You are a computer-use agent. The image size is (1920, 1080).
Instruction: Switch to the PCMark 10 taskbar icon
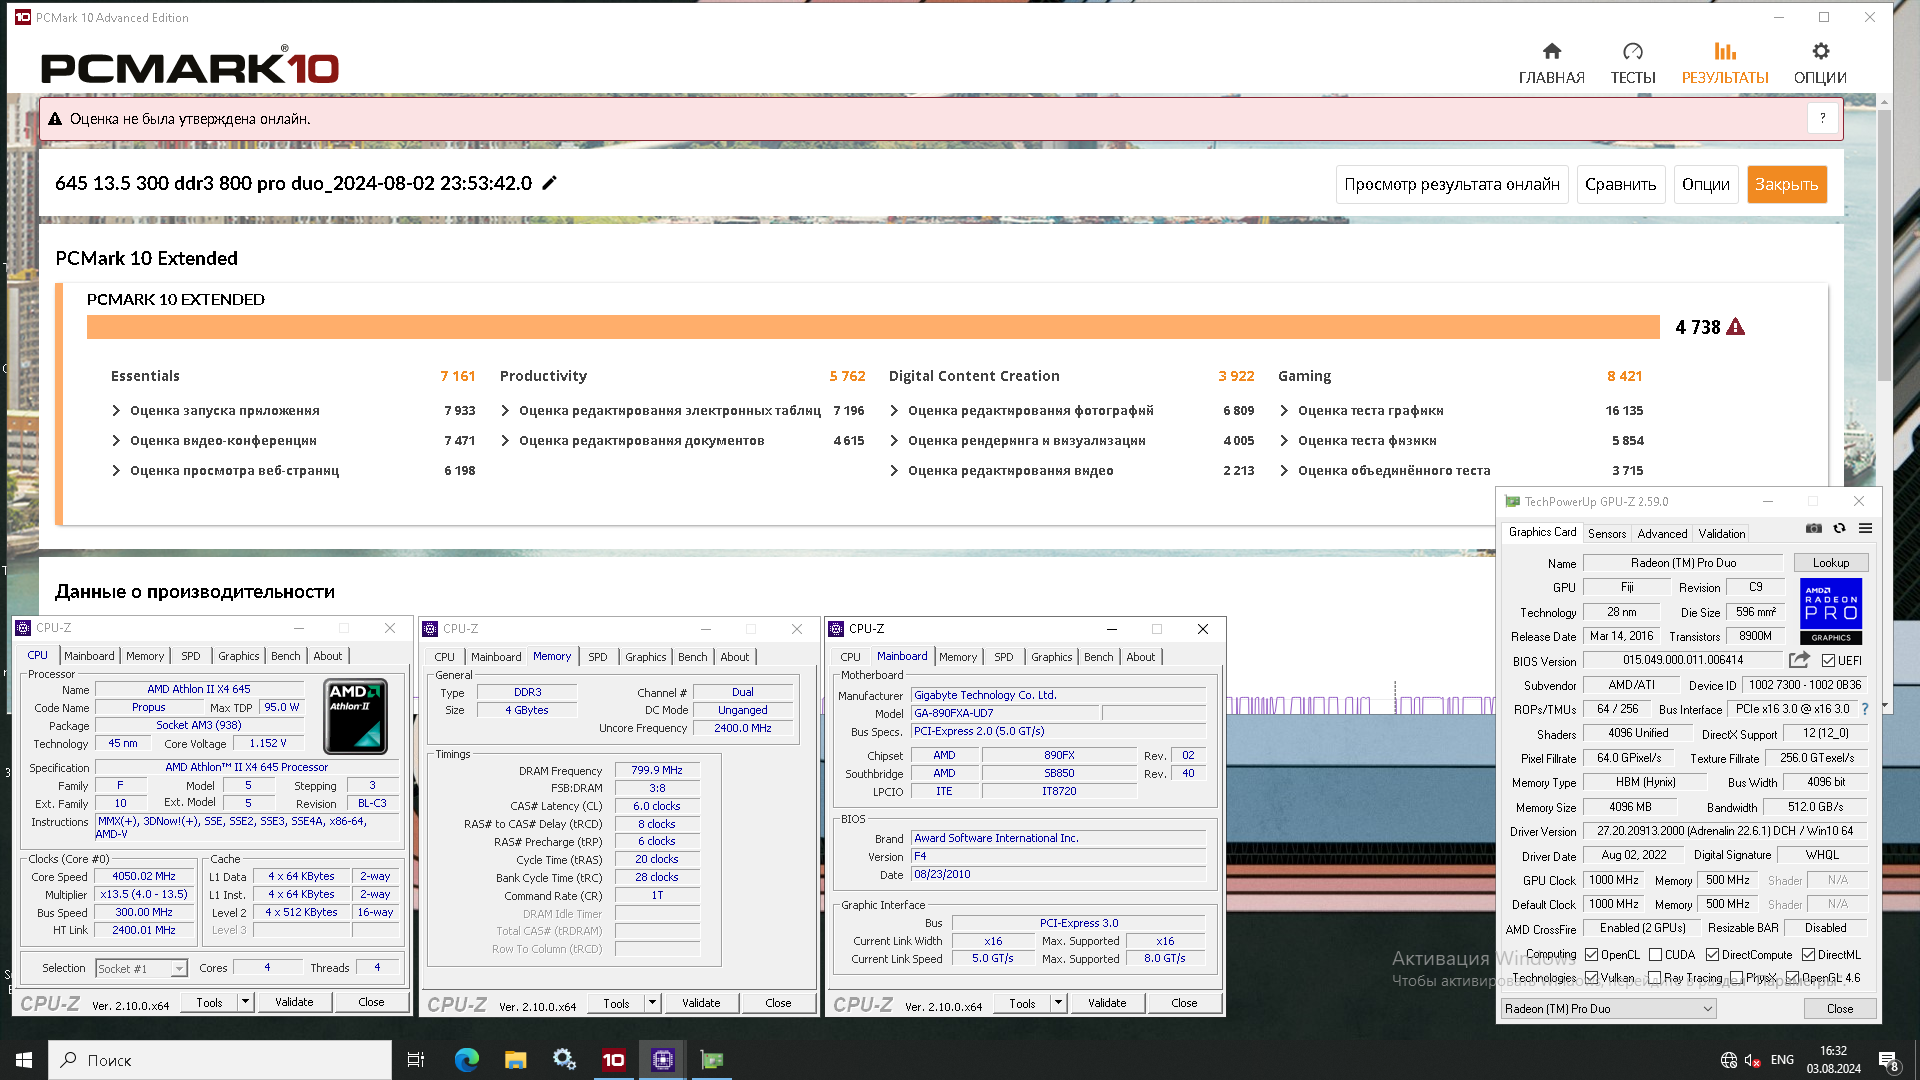coord(613,1060)
